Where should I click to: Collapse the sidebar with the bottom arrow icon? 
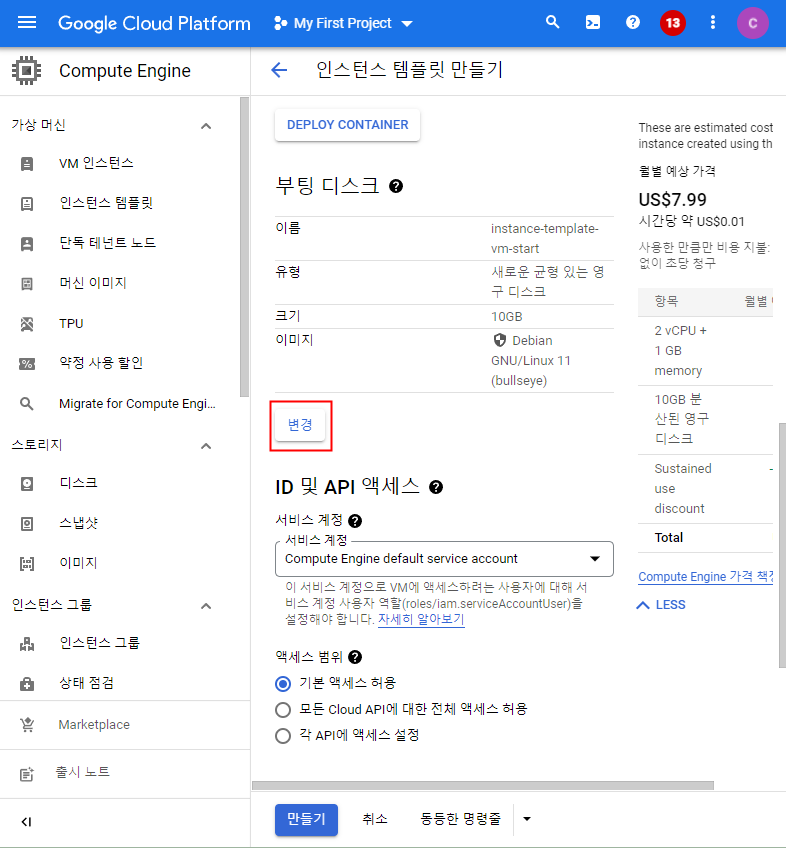tap(26, 822)
